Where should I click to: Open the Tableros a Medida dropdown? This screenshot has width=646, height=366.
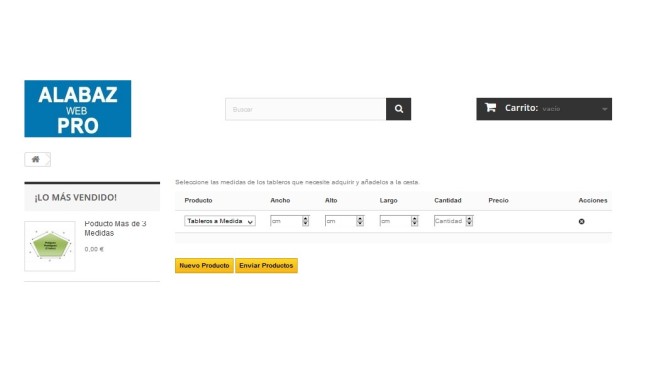pyautogui.click(x=220, y=221)
